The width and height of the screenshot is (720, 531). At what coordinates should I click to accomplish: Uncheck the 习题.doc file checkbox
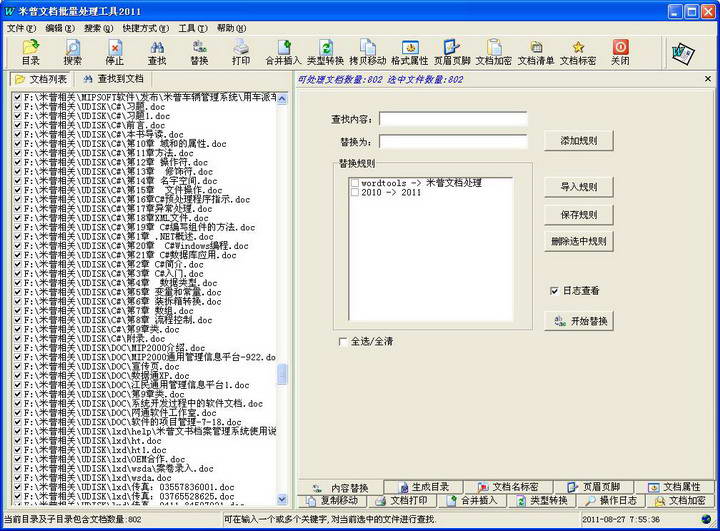point(17,107)
